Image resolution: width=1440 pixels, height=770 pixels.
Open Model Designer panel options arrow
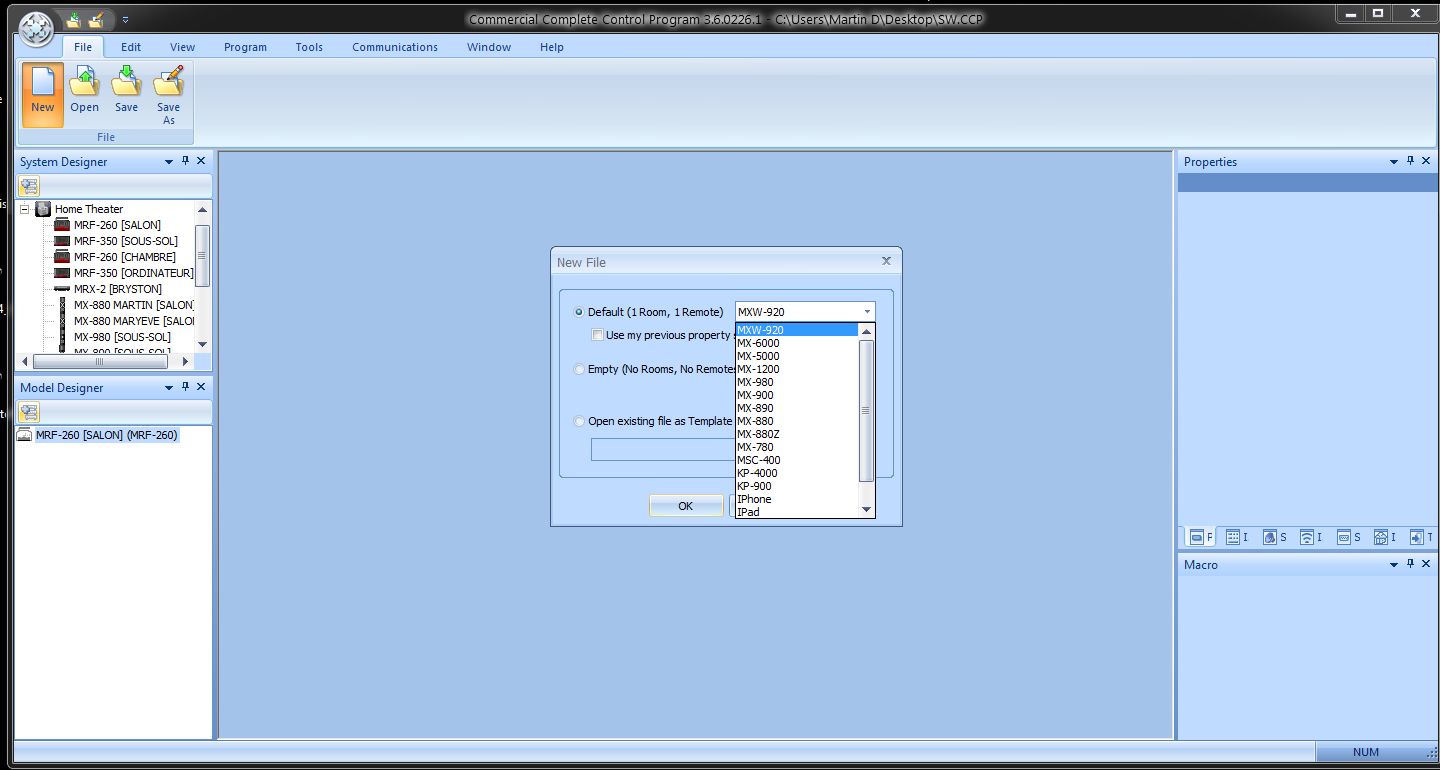click(168, 387)
